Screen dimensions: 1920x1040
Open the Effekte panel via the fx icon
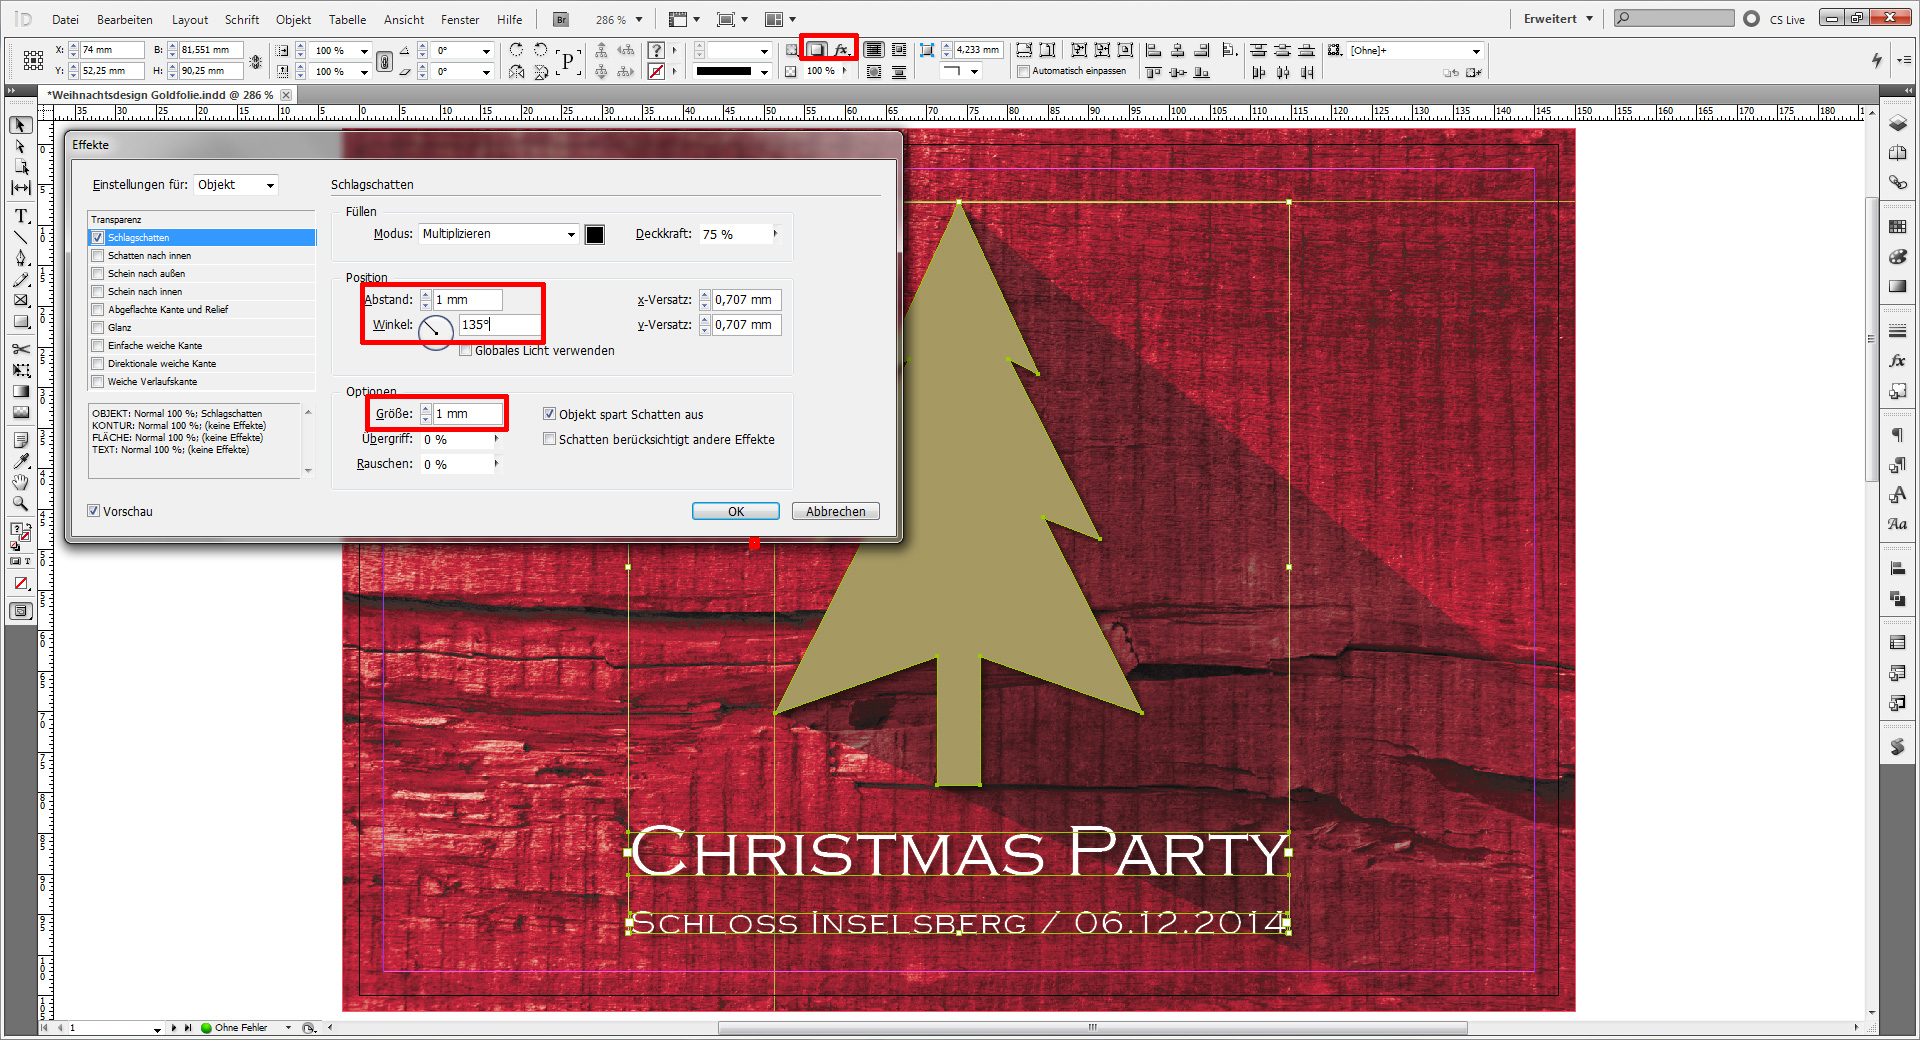(1898, 361)
